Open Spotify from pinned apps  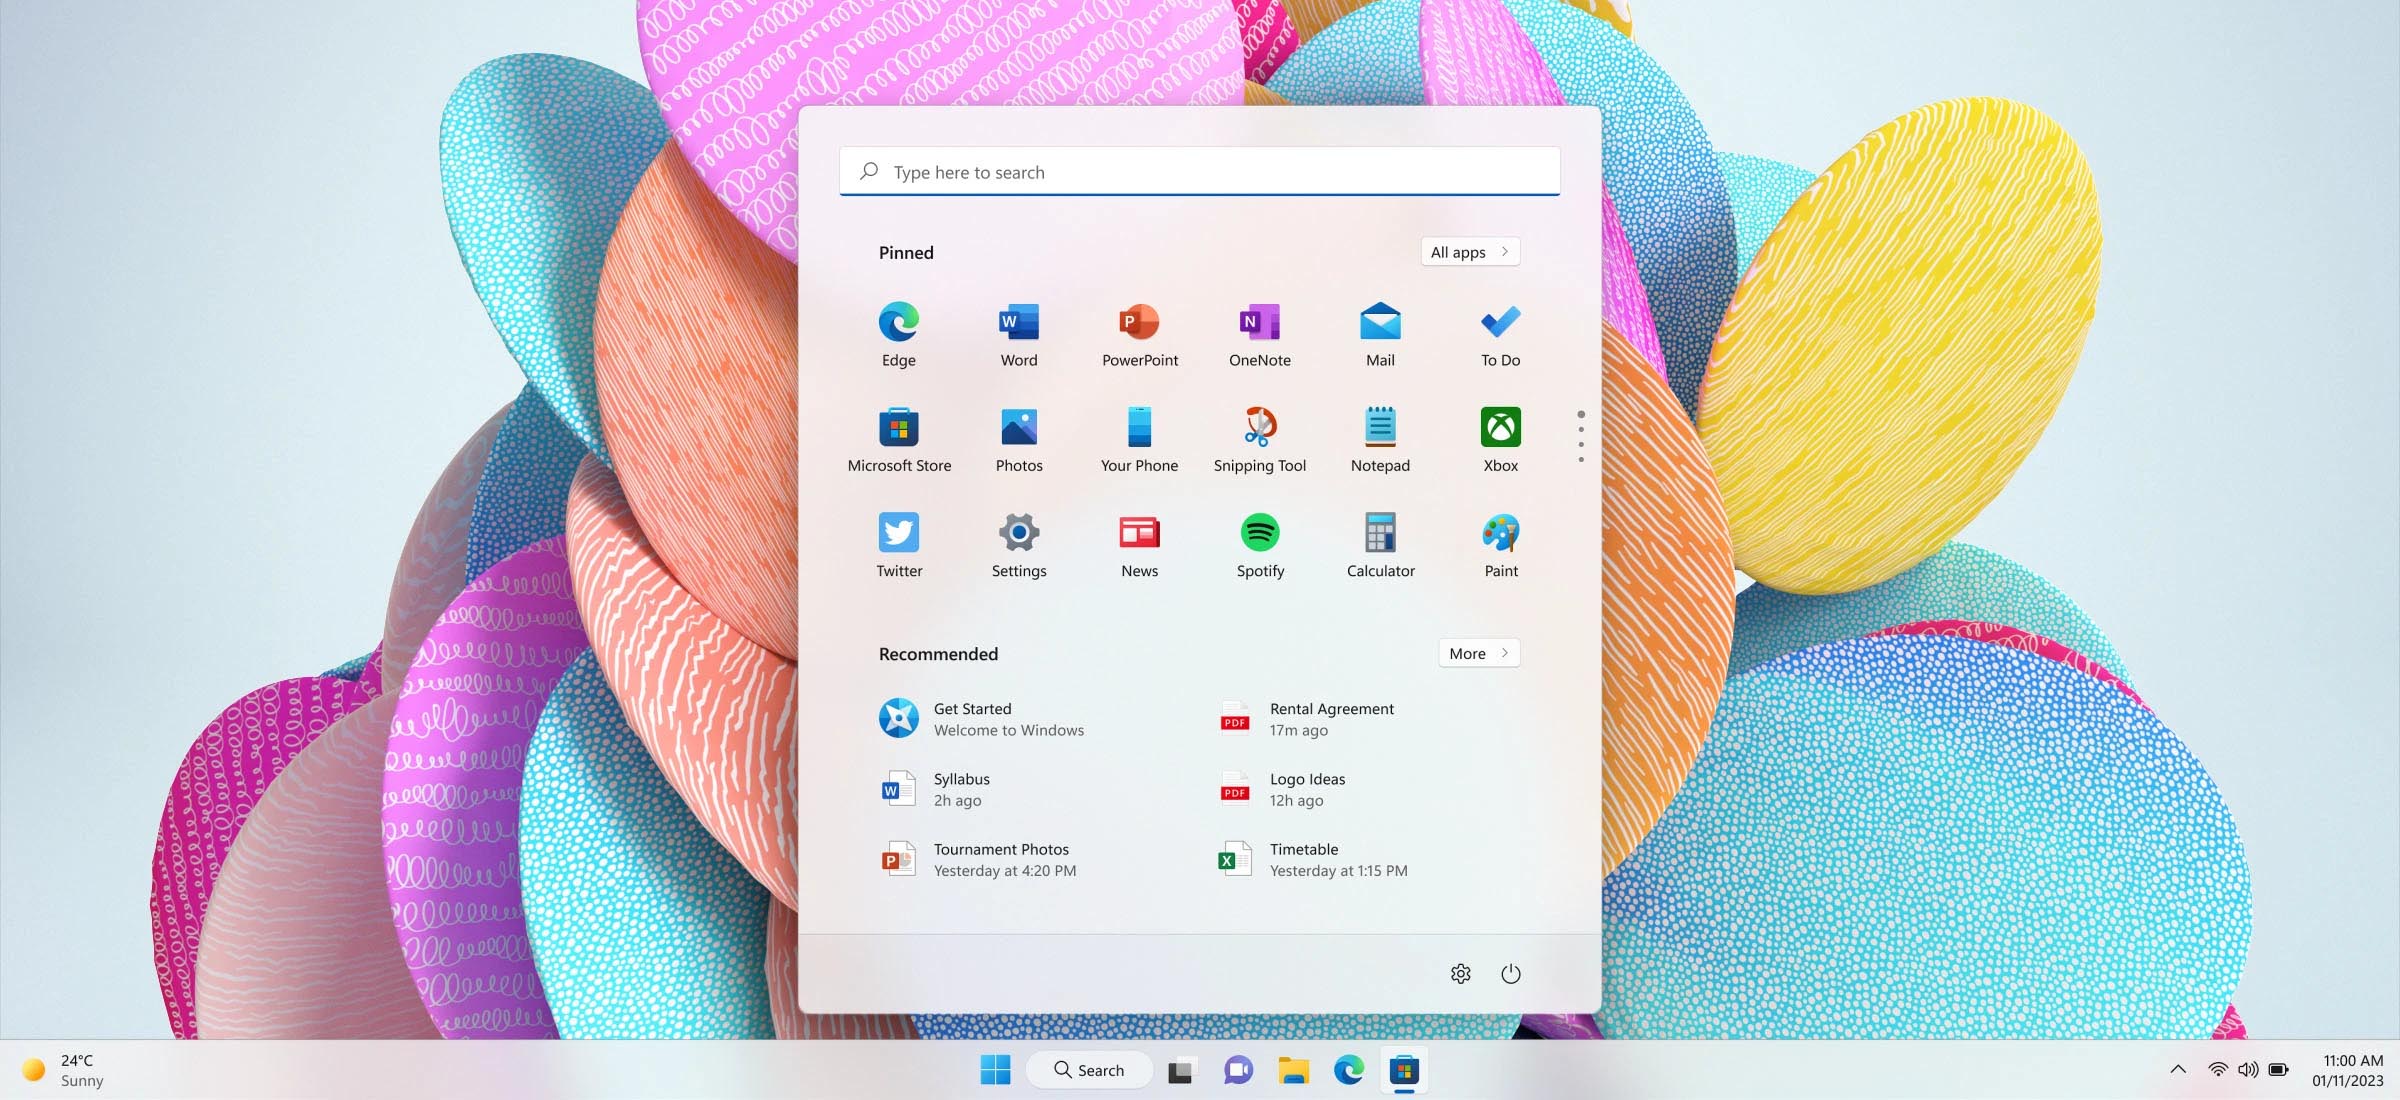pos(1259,545)
